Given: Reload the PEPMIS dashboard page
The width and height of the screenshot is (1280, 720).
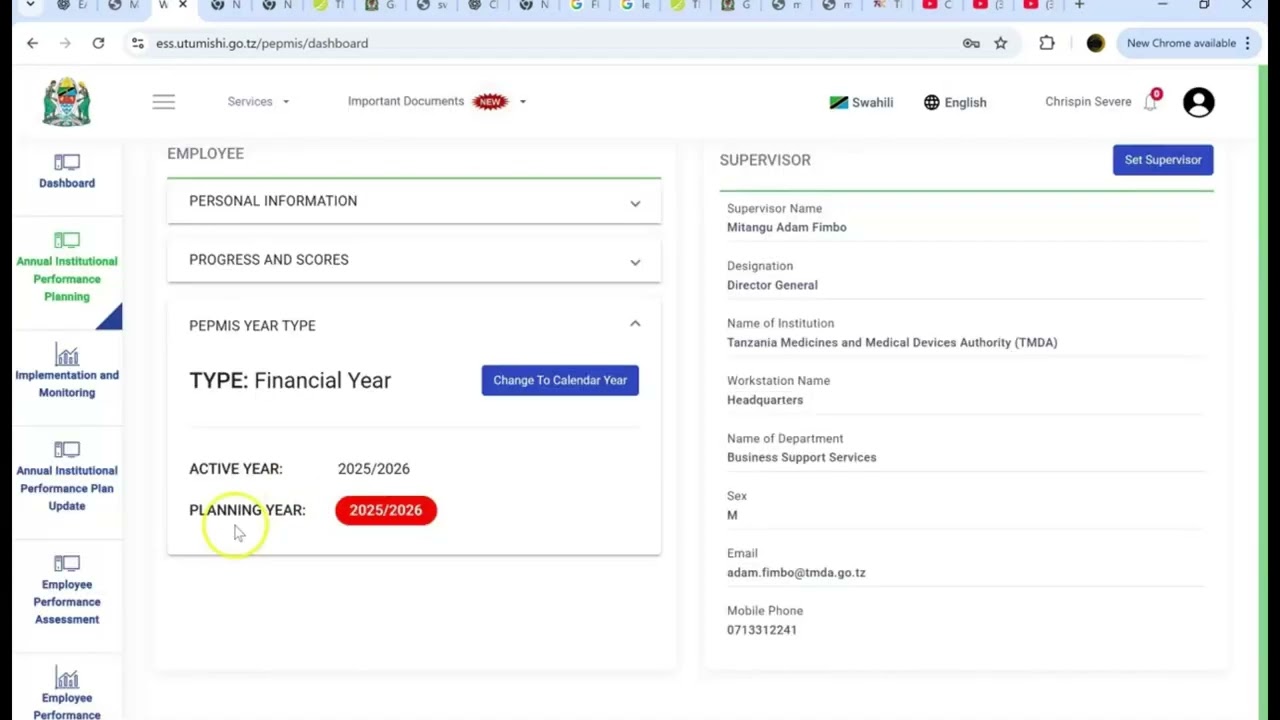Looking at the screenshot, I should [98, 43].
